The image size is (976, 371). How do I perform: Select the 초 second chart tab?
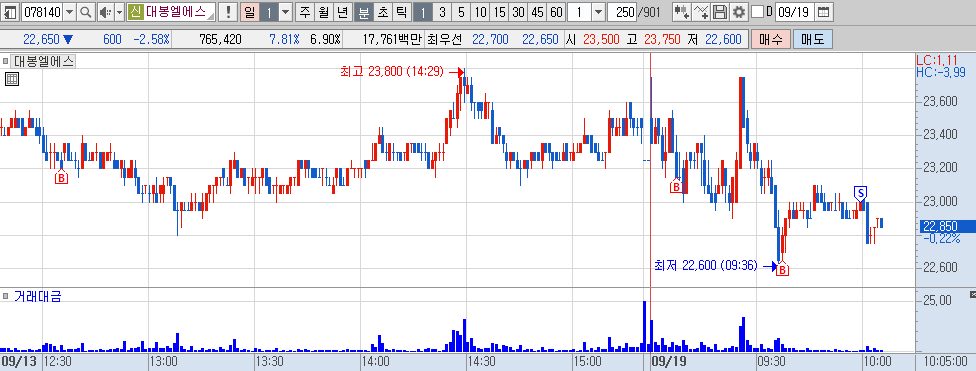pos(383,11)
